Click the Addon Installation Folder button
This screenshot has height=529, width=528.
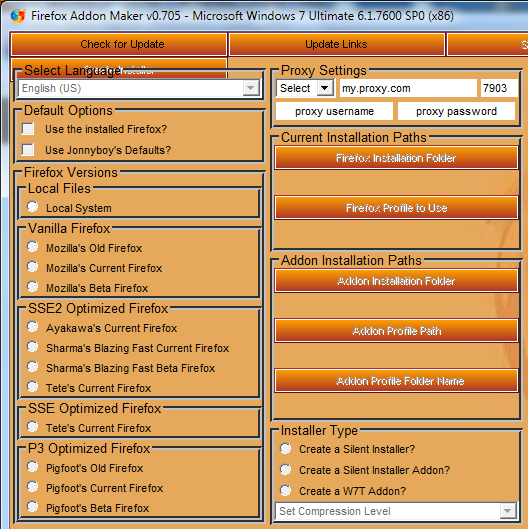(x=396, y=281)
